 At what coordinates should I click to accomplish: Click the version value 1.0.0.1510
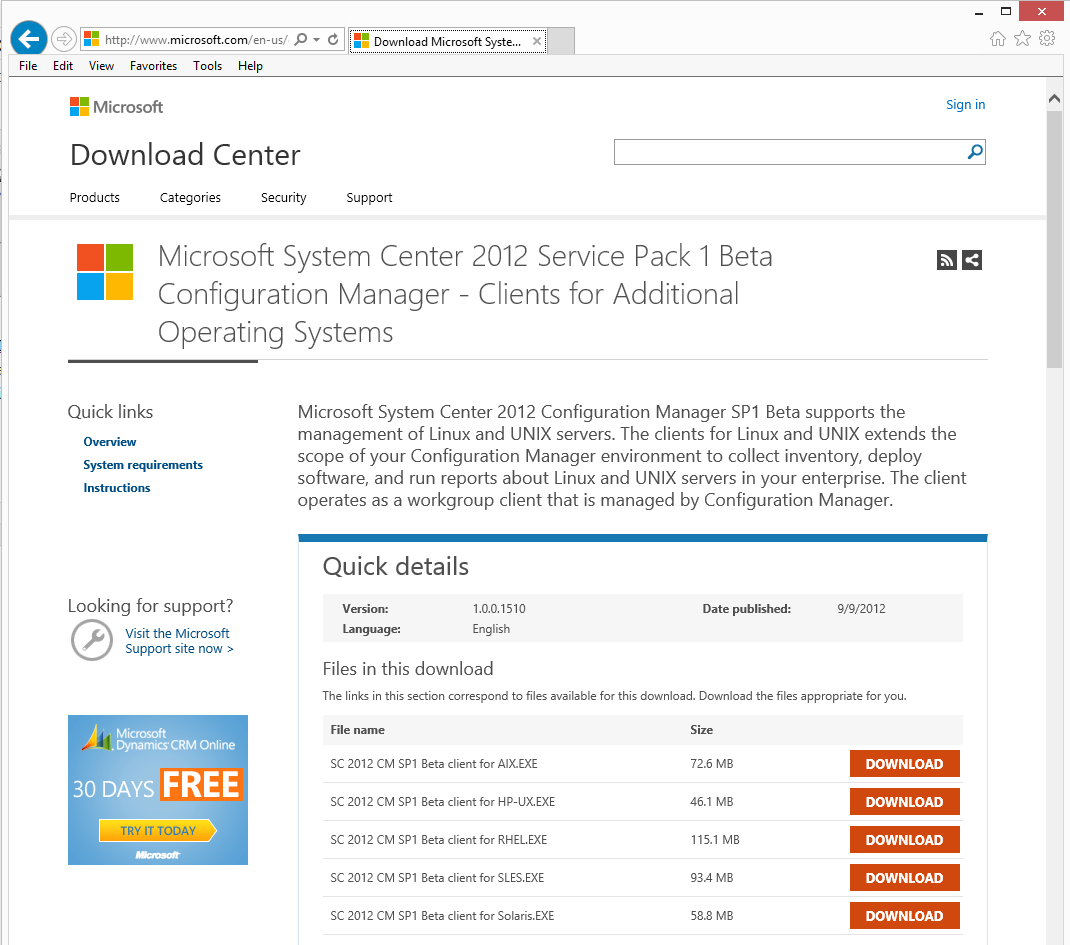[499, 609]
